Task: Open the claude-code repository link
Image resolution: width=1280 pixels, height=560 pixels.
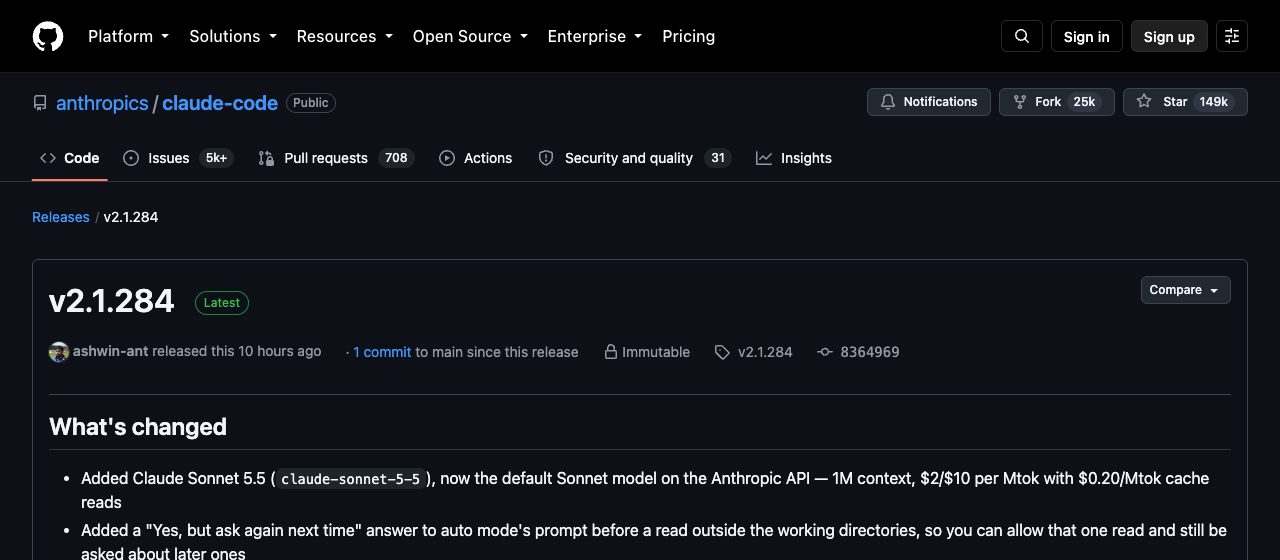Action: click(x=220, y=103)
